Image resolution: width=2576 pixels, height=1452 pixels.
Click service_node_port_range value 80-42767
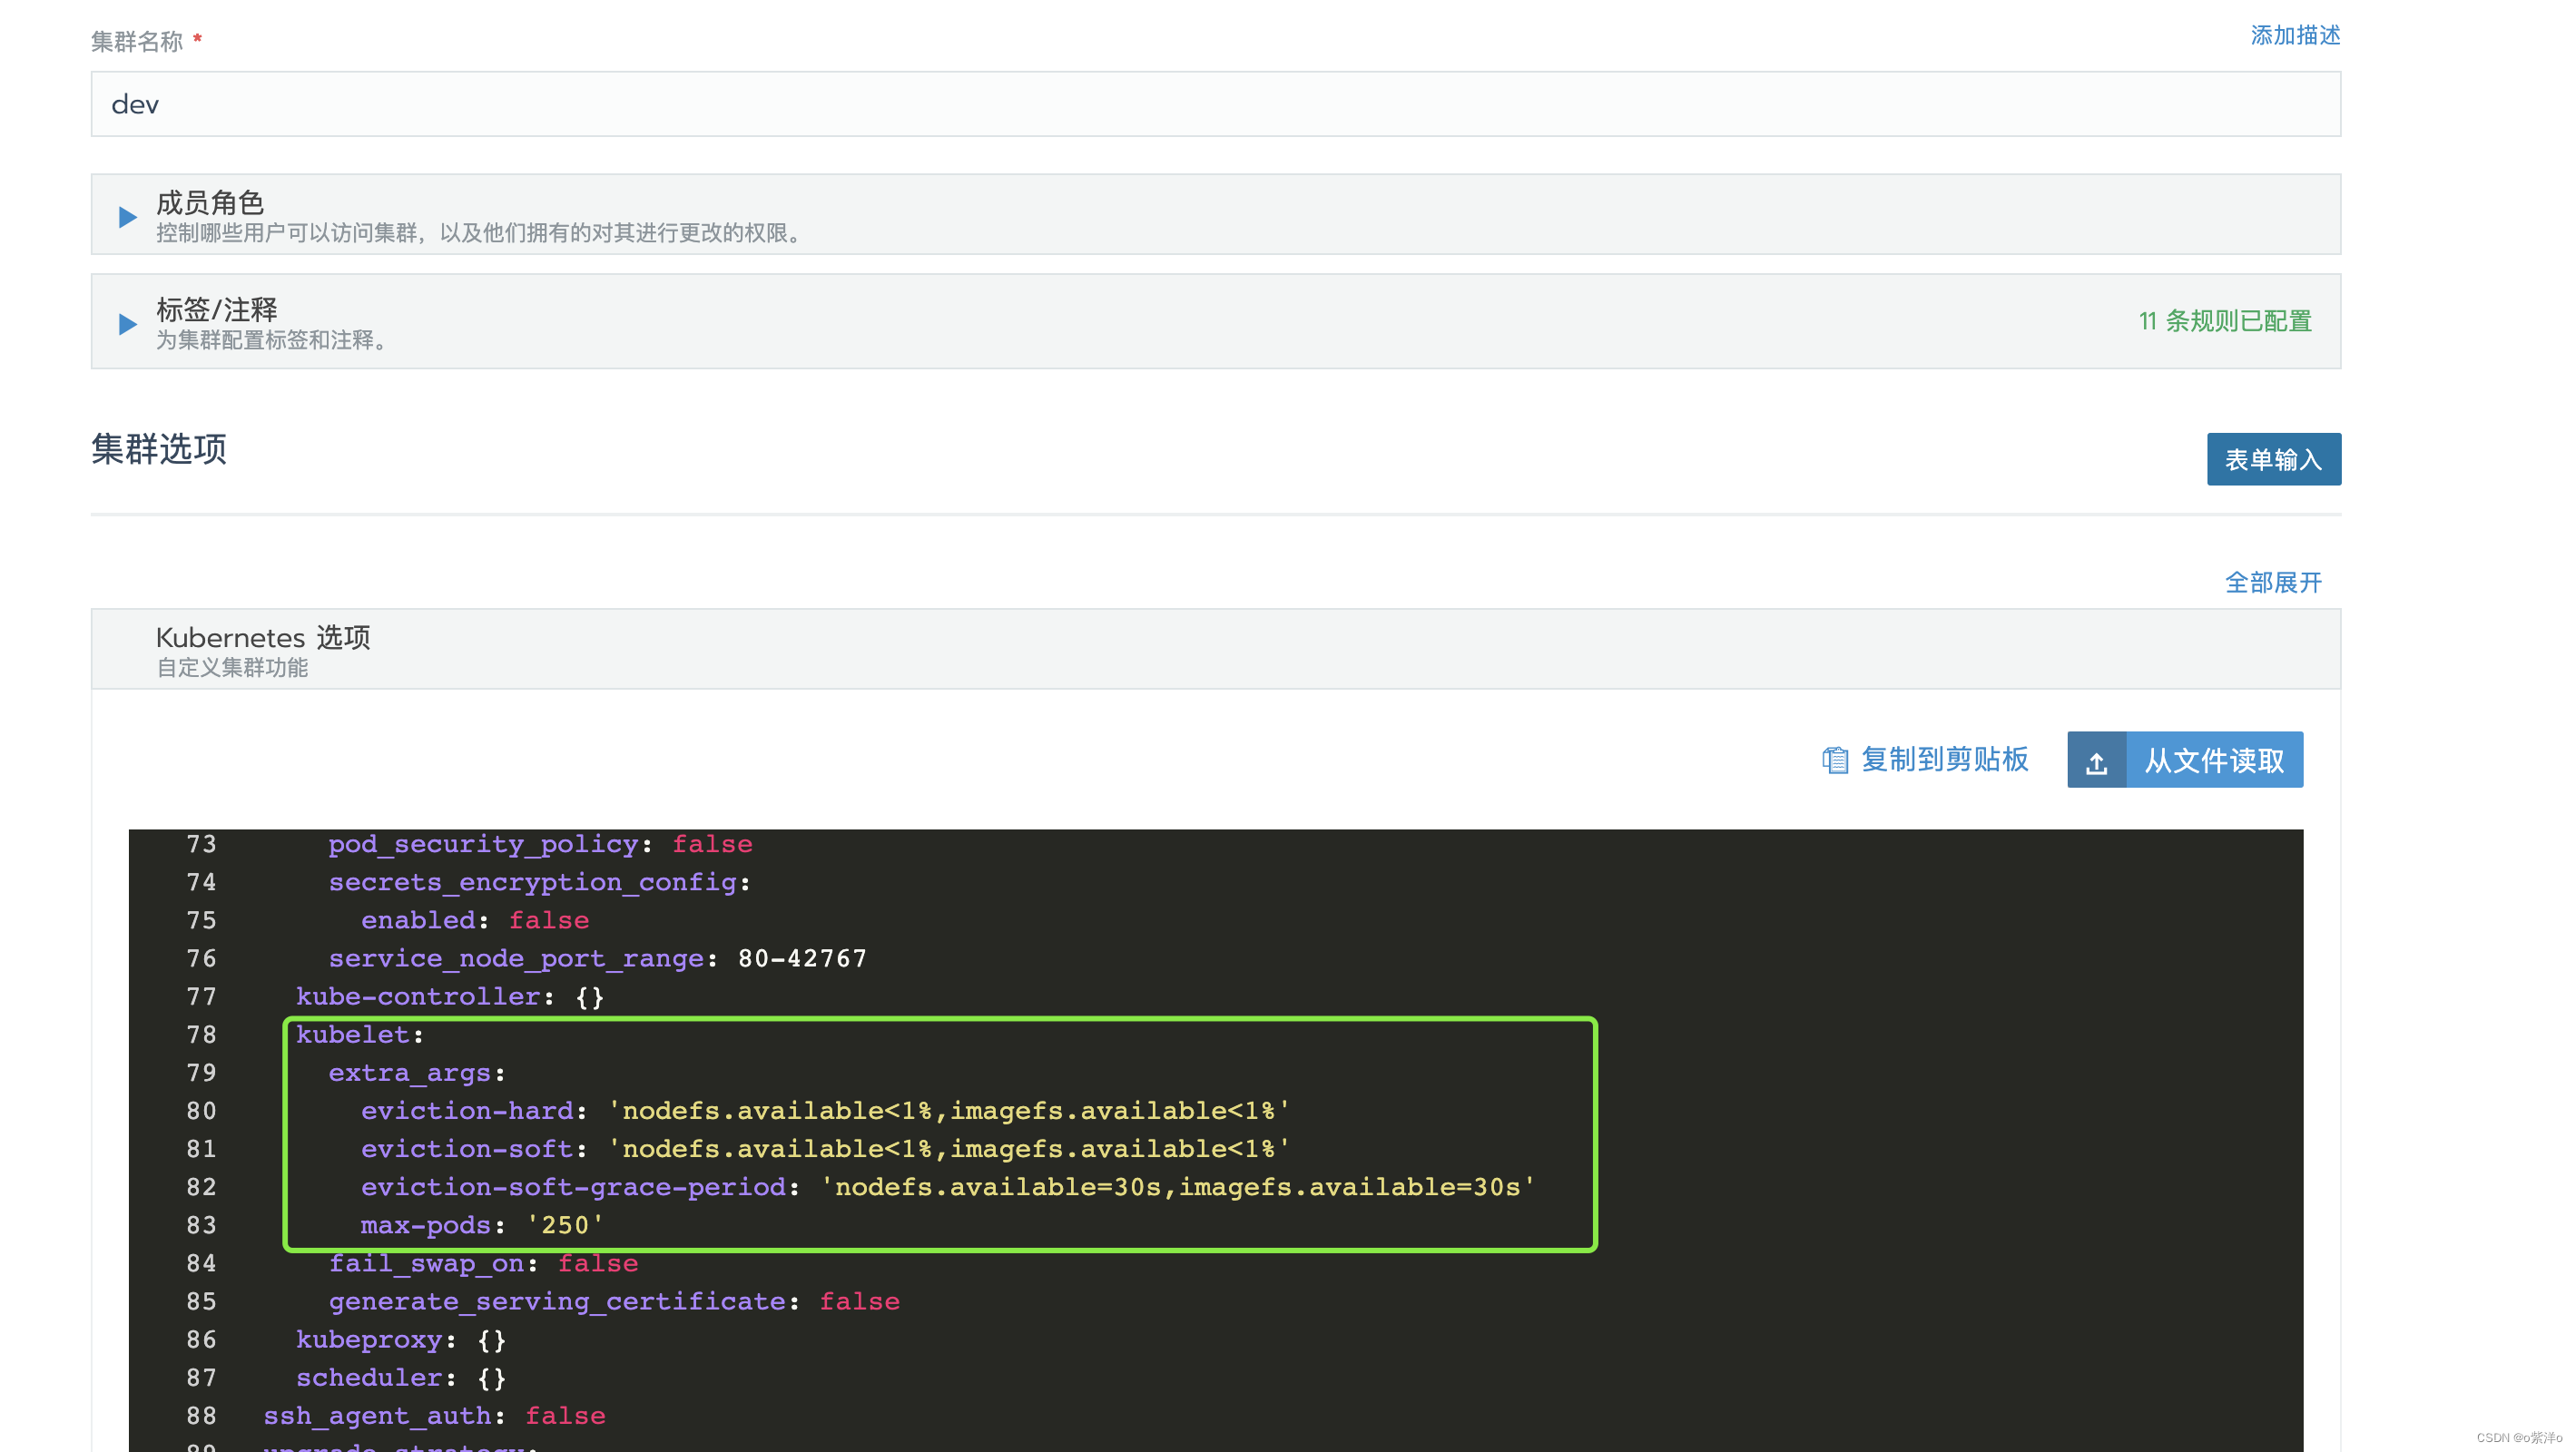point(802,958)
